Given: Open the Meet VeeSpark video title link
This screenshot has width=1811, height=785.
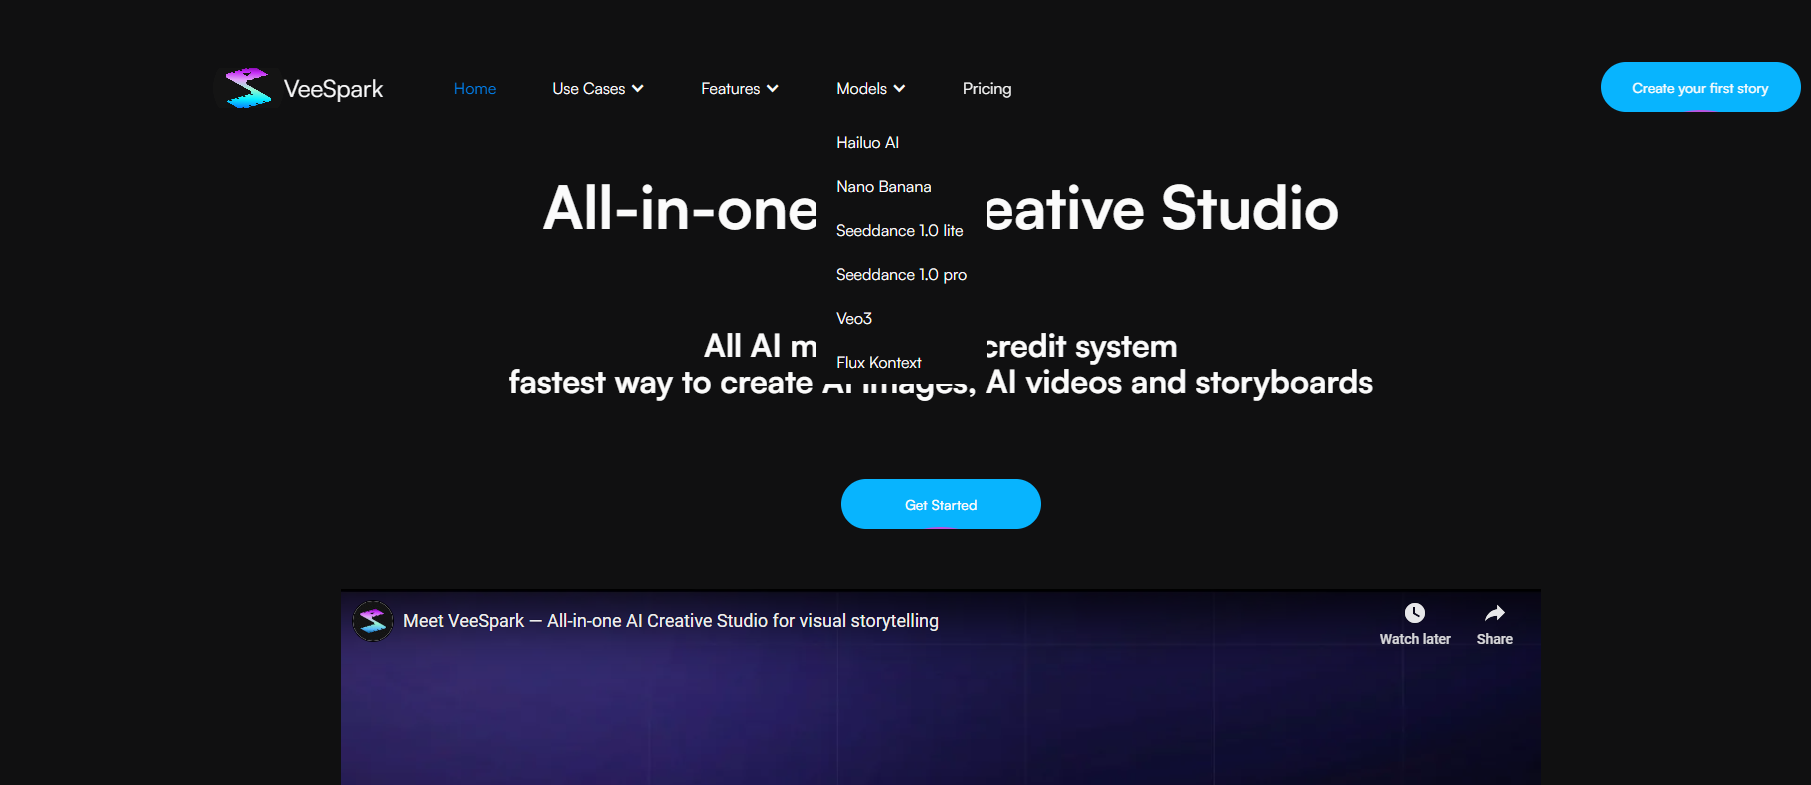Looking at the screenshot, I should click(x=671, y=621).
